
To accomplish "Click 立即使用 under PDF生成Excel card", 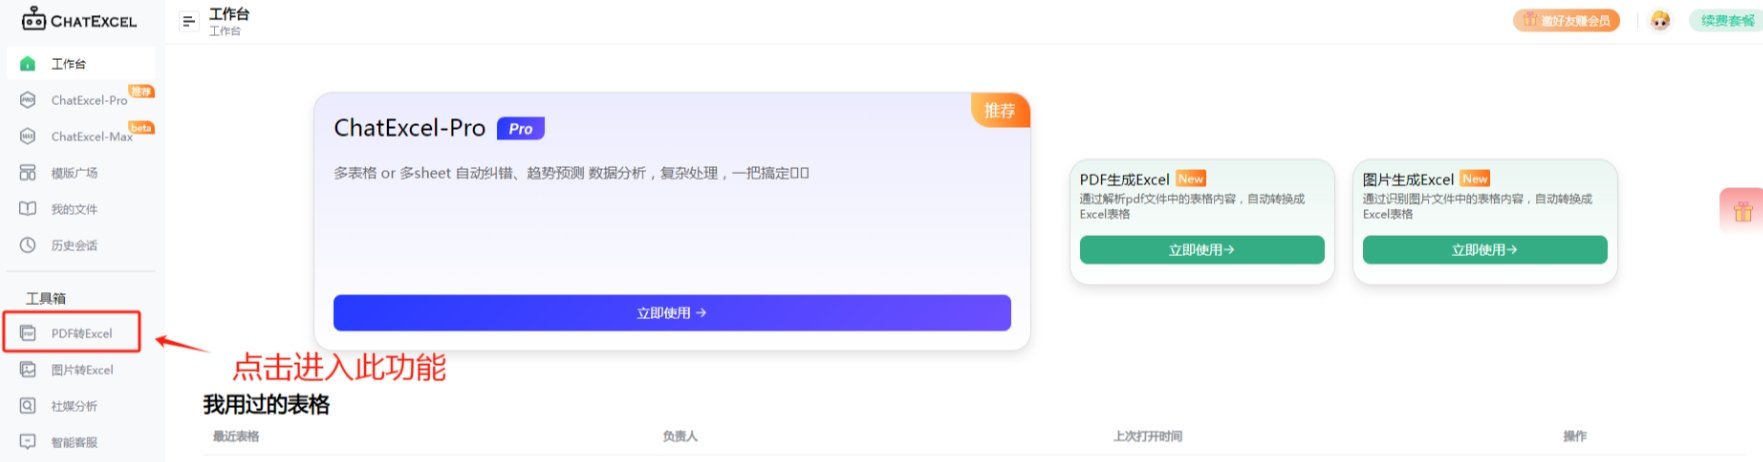I will coord(1202,250).
